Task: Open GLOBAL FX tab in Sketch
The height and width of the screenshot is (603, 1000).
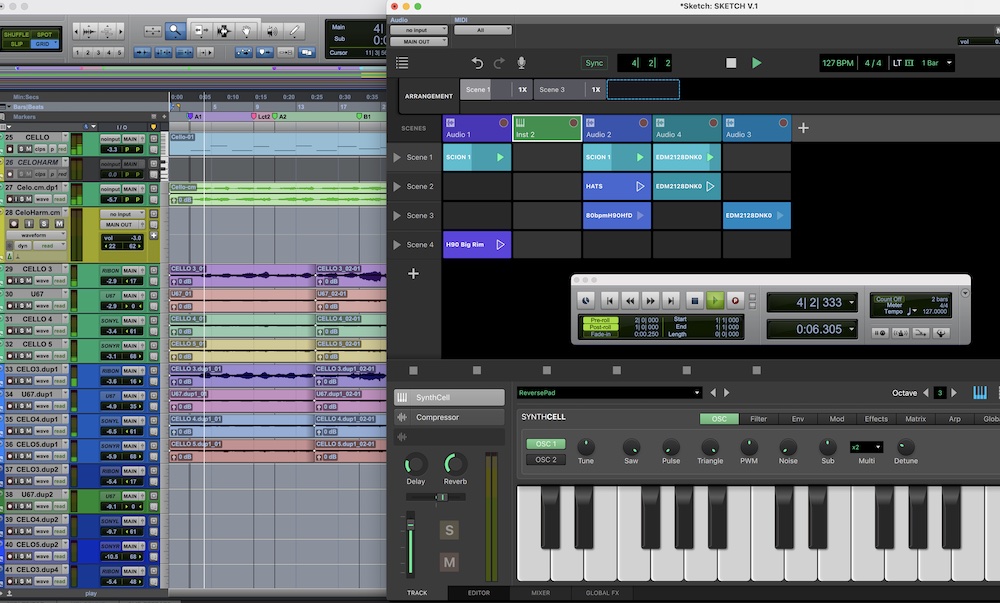Action: (602, 593)
